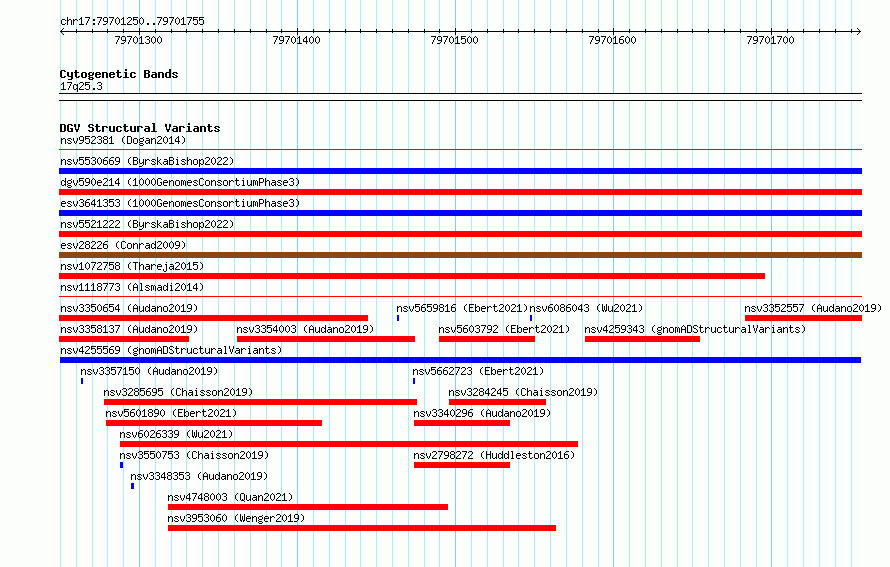
Task: Open nsv5521222 (ByrskaBishop2022) label
Action: [x=147, y=224]
